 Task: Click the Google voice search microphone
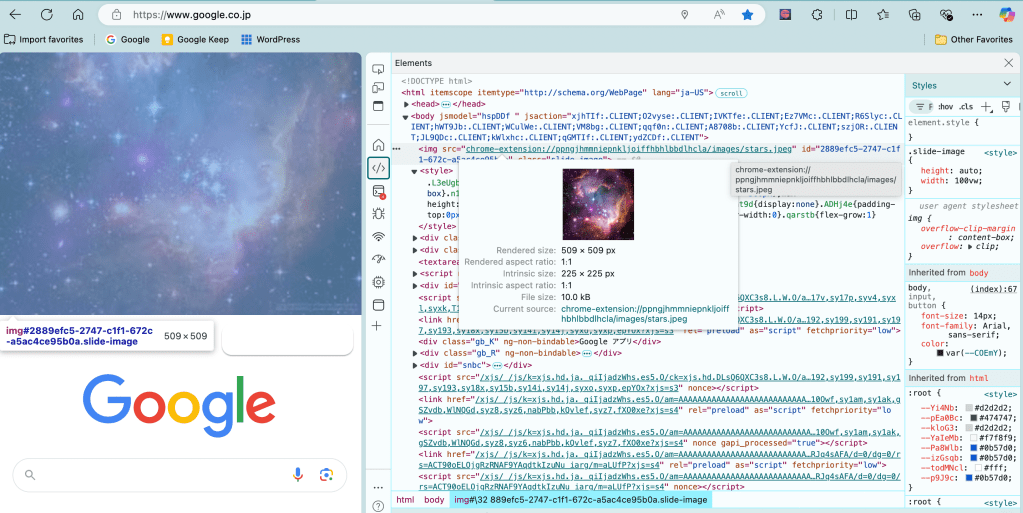click(x=298, y=475)
